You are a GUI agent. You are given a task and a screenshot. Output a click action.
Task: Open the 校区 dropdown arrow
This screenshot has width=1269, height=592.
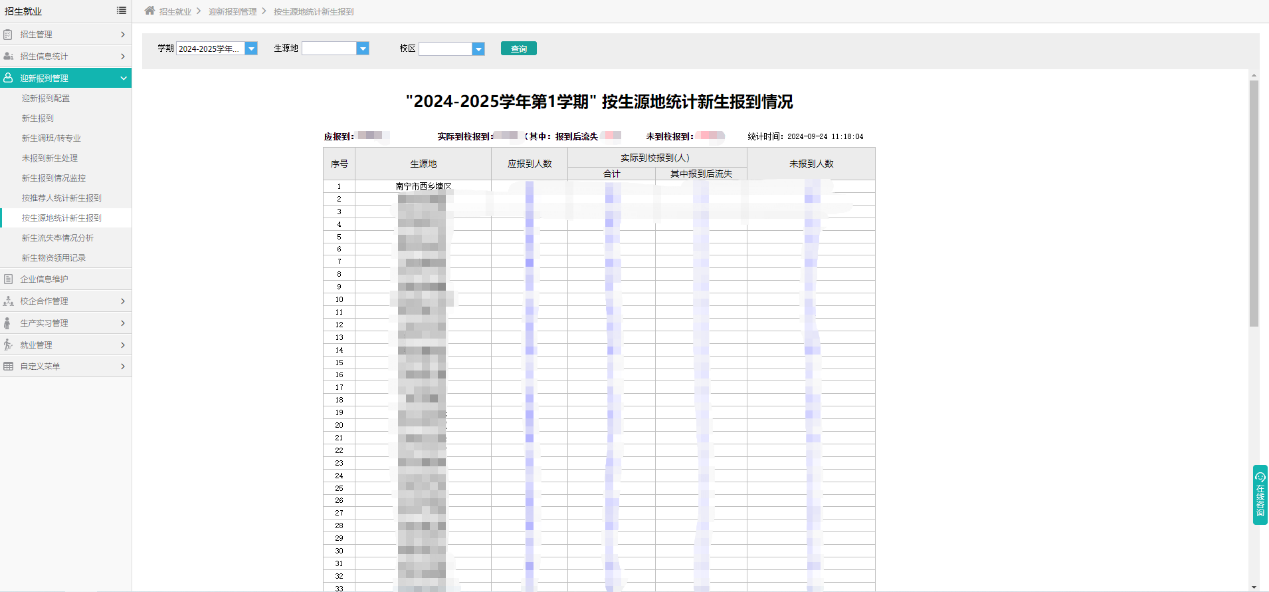[x=478, y=48]
